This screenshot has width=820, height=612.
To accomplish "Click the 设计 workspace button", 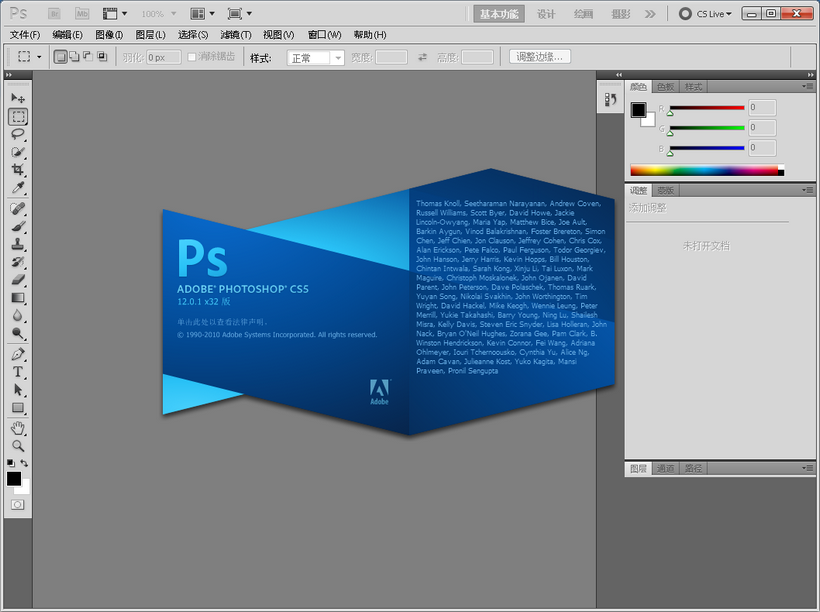I will (x=546, y=14).
